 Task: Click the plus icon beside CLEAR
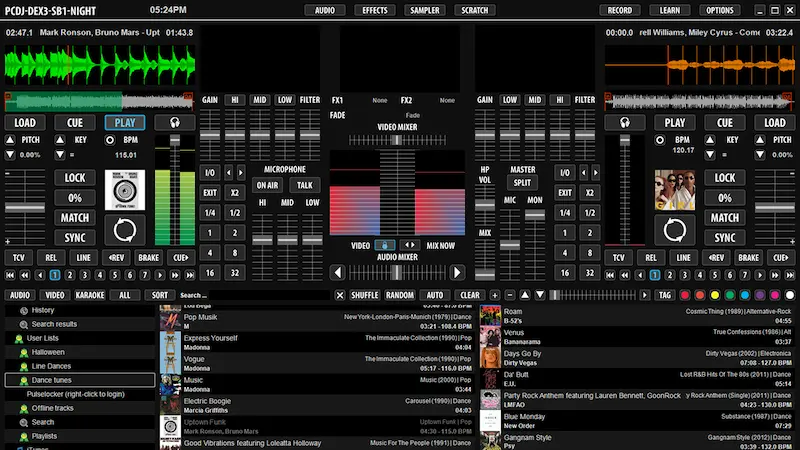pos(494,296)
